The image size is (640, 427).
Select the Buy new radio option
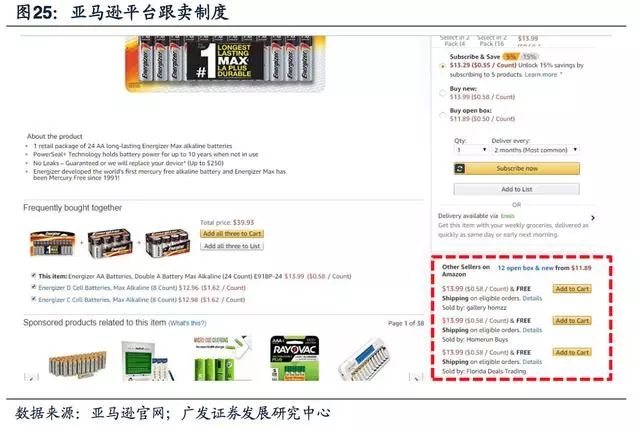click(x=442, y=93)
